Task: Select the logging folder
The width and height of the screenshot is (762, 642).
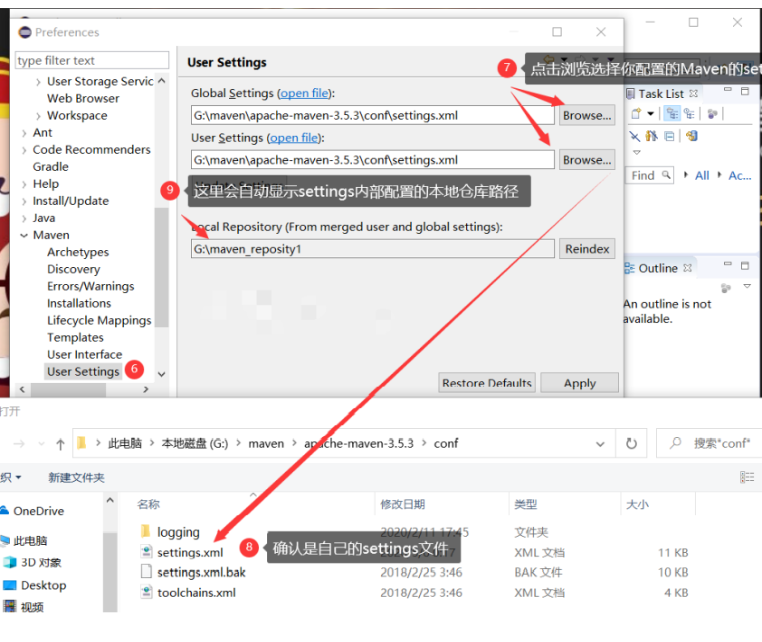Action: coord(178,532)
